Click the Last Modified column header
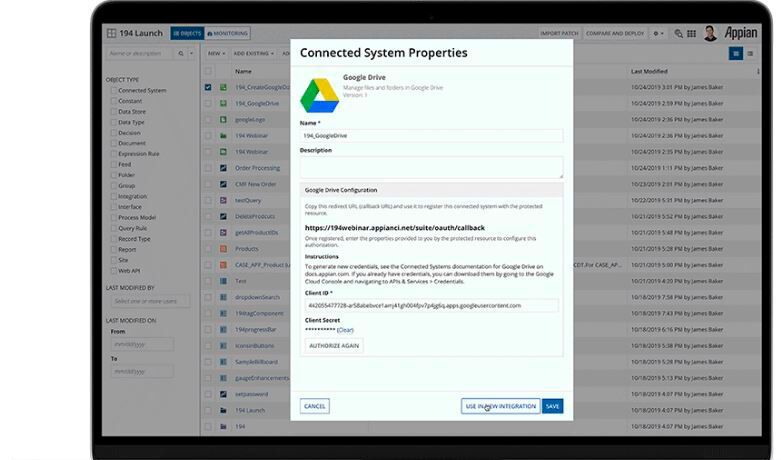The width and height of the screenshot is (781, 460). click(649, 71)
